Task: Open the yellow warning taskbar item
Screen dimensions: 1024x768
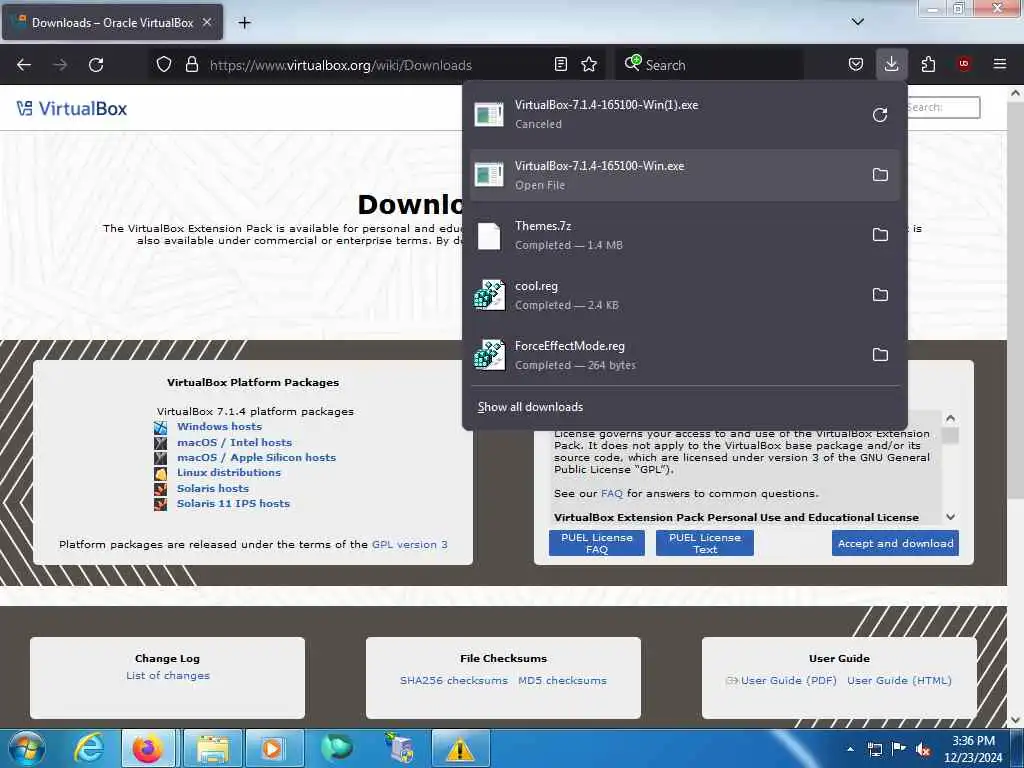Action: [460, 748]
